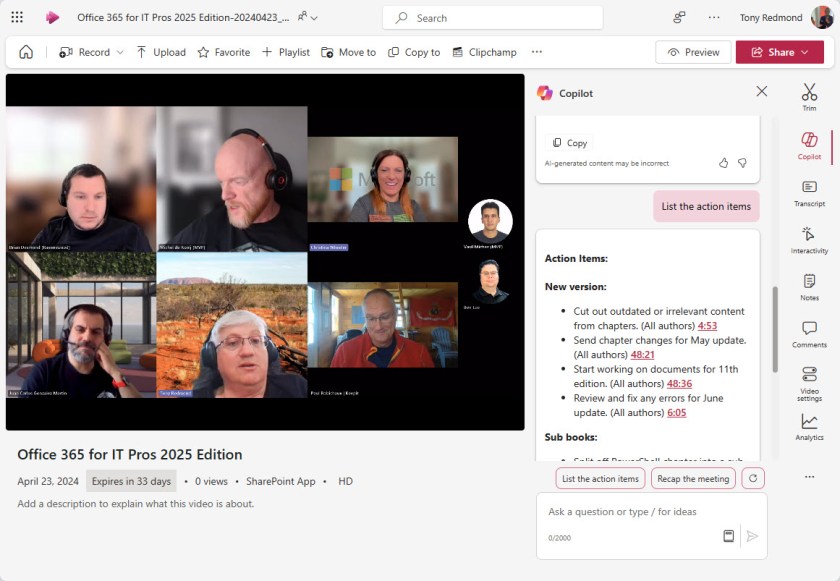
Task: Mark video as Favorite
Action: tap(224, 52)
